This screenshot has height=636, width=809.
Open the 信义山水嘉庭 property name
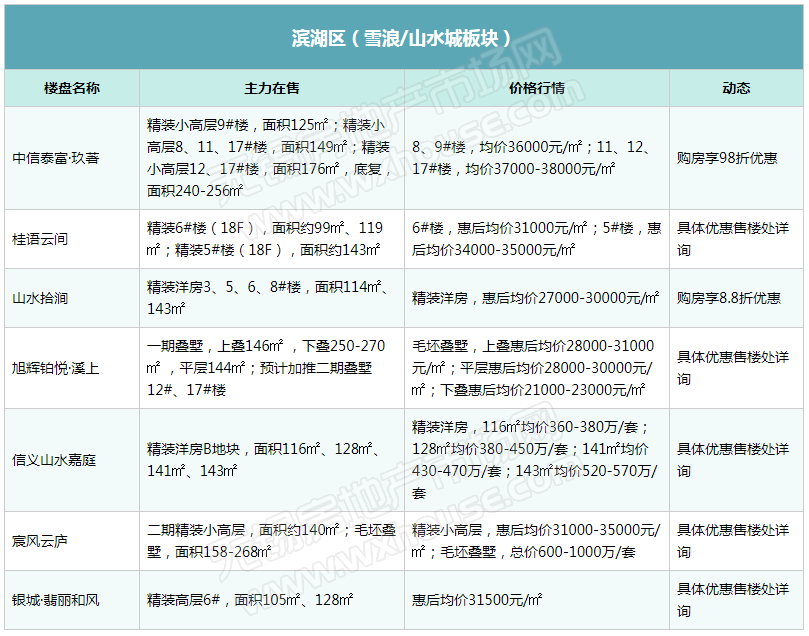point(54,460)
